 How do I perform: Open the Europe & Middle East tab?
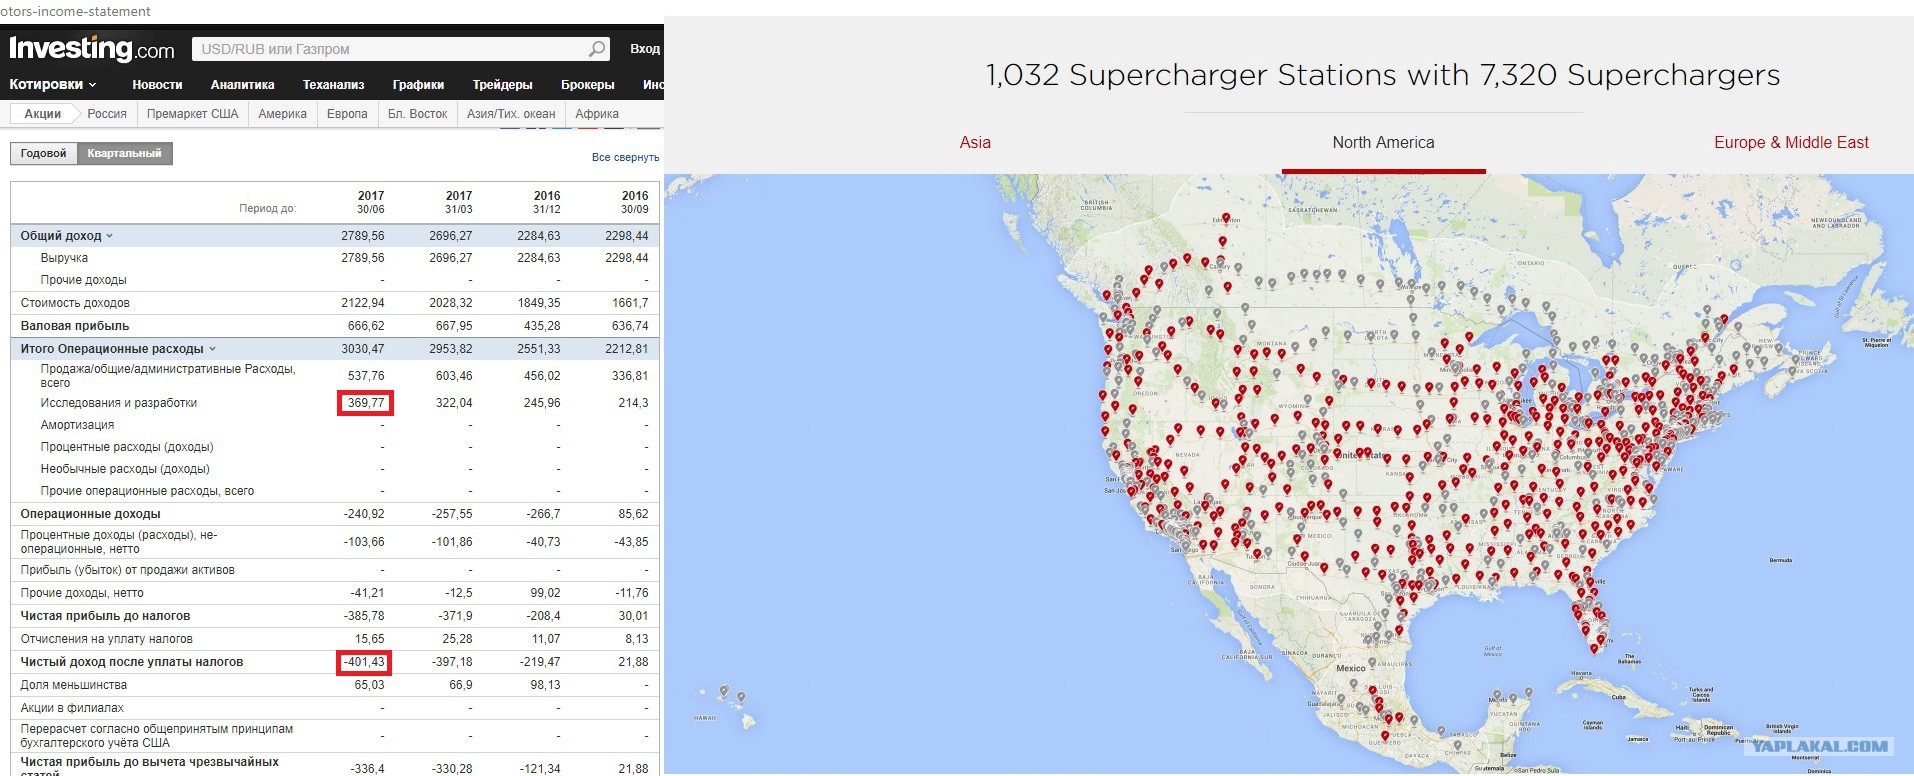point(1791,142)
